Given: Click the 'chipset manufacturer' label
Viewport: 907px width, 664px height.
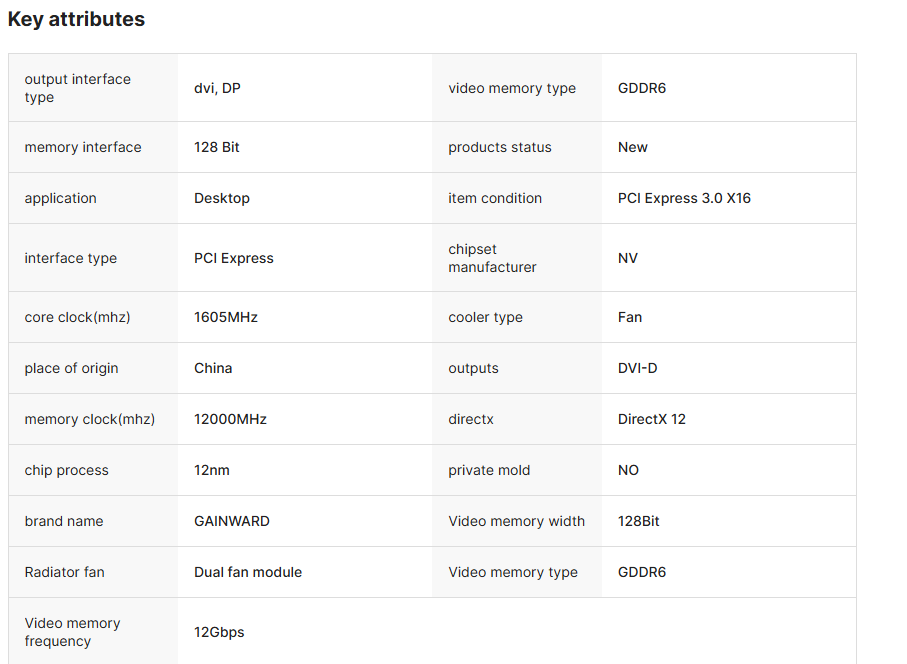Looking at the screenshot, I should 492,258.
